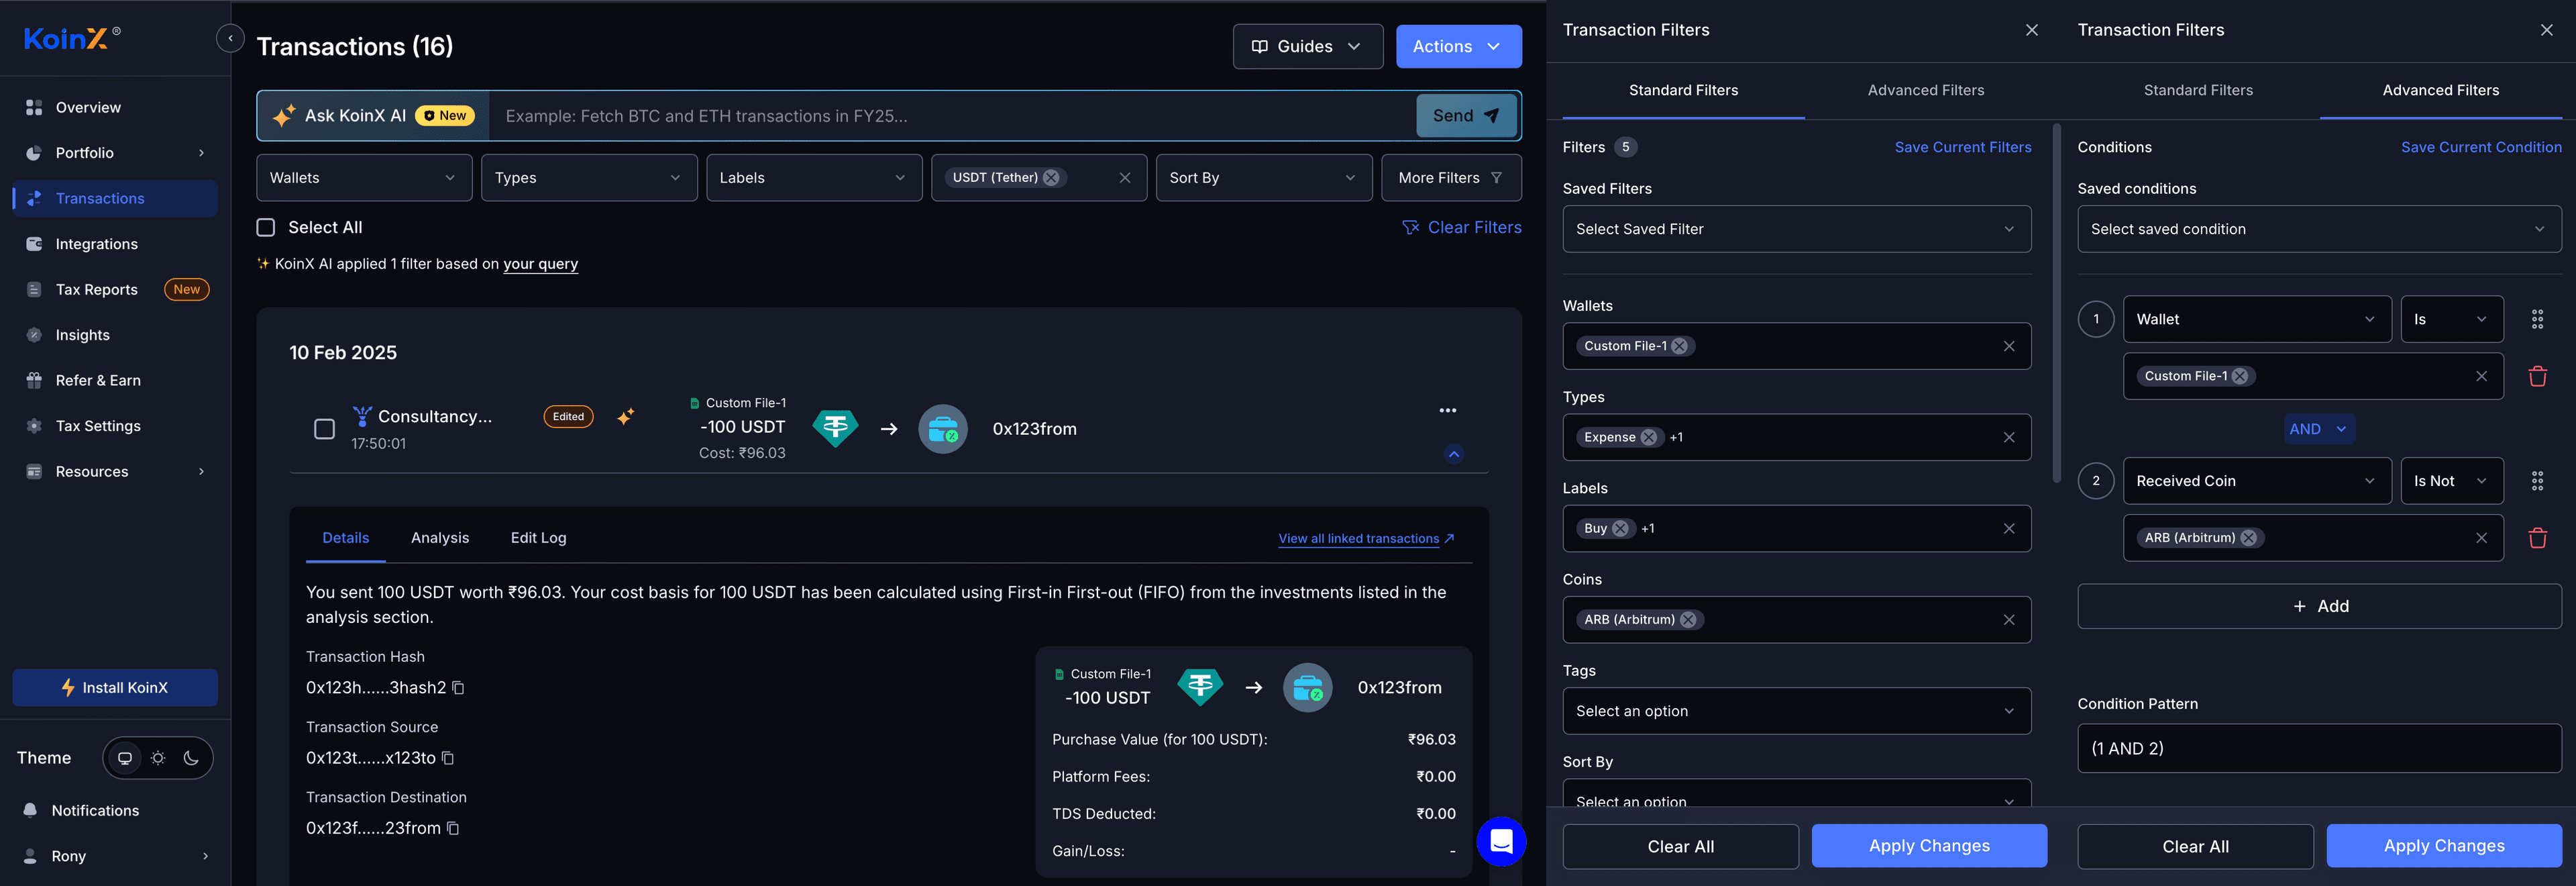Open Rony user profile menu
Screen dimensions: 2576x886
click(115, 856)
